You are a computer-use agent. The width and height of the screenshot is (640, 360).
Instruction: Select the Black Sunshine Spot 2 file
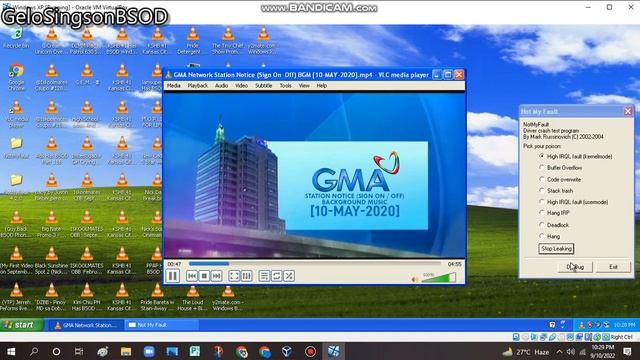click(x=51, y=260)
